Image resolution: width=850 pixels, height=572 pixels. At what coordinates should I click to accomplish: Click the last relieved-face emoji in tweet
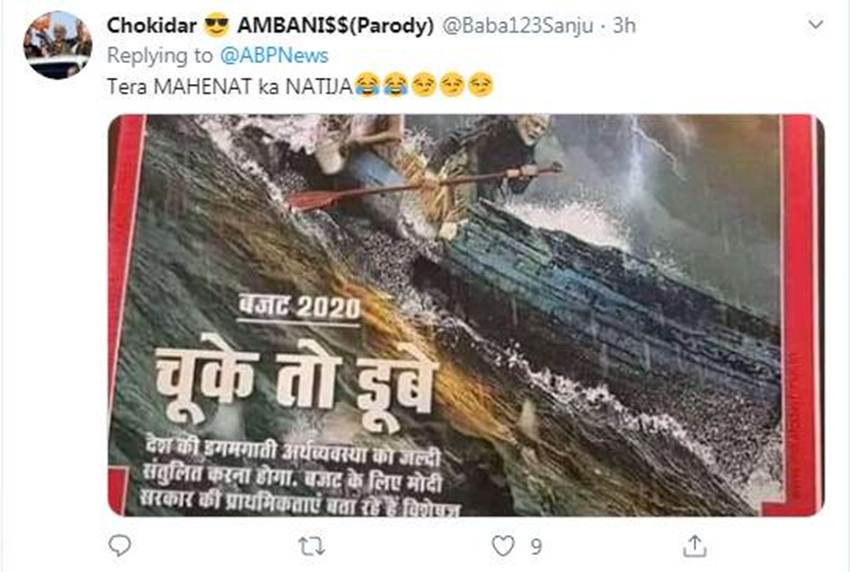tap(480, 85)
